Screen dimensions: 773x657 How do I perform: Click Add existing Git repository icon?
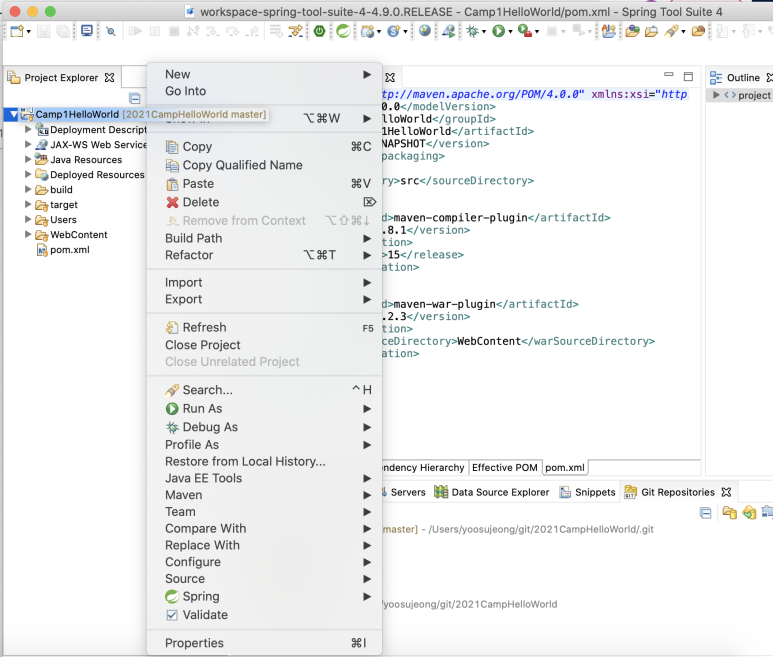[729, 513]
